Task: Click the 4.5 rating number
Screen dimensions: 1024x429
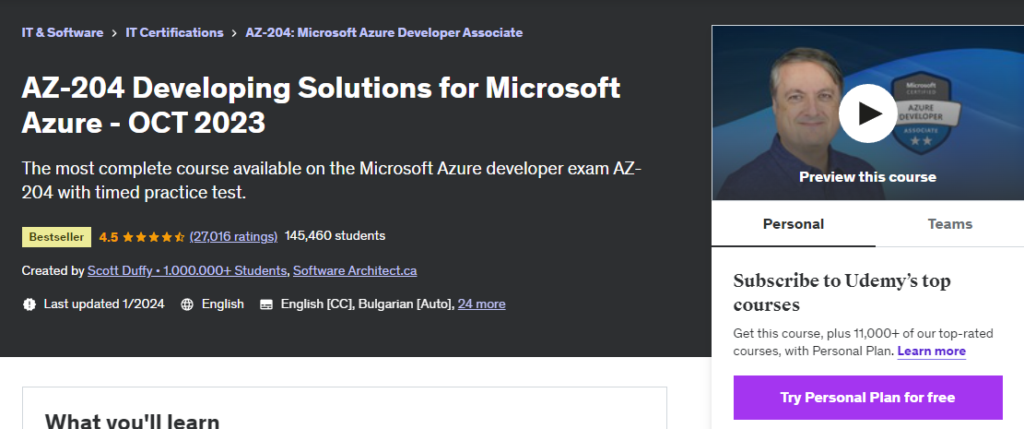Action: (x=108, y=237)
